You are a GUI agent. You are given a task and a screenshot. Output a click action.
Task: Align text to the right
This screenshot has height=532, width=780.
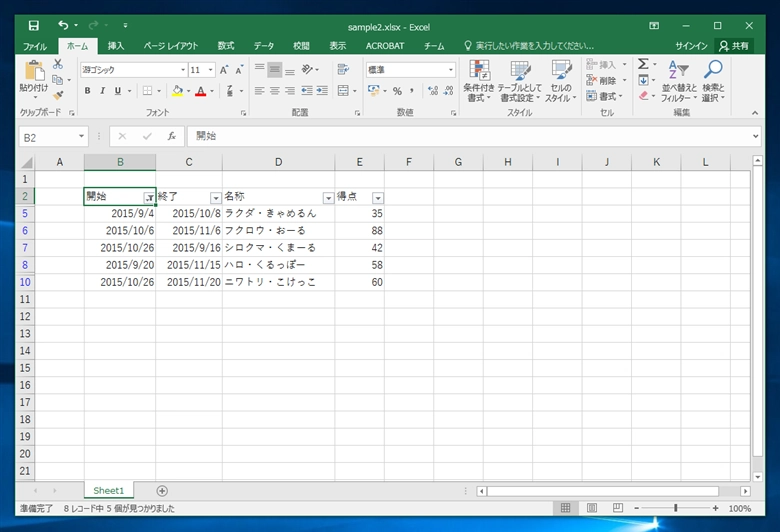290,91
